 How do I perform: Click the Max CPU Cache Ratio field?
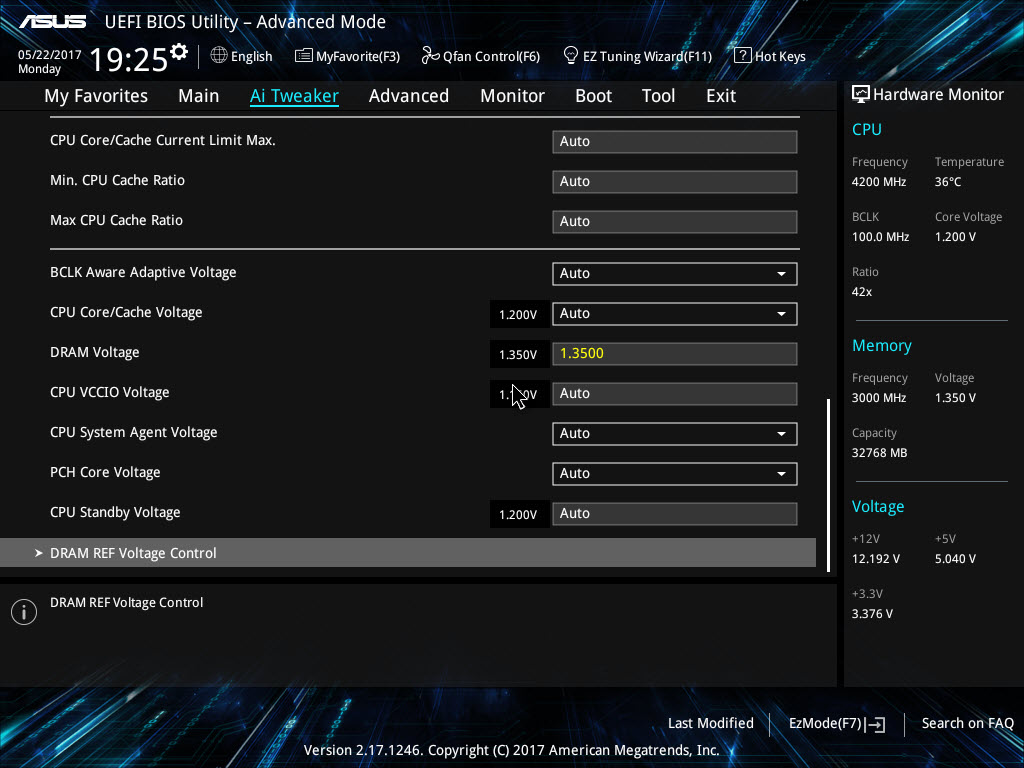pyautogui.click(x=675, y=221)
